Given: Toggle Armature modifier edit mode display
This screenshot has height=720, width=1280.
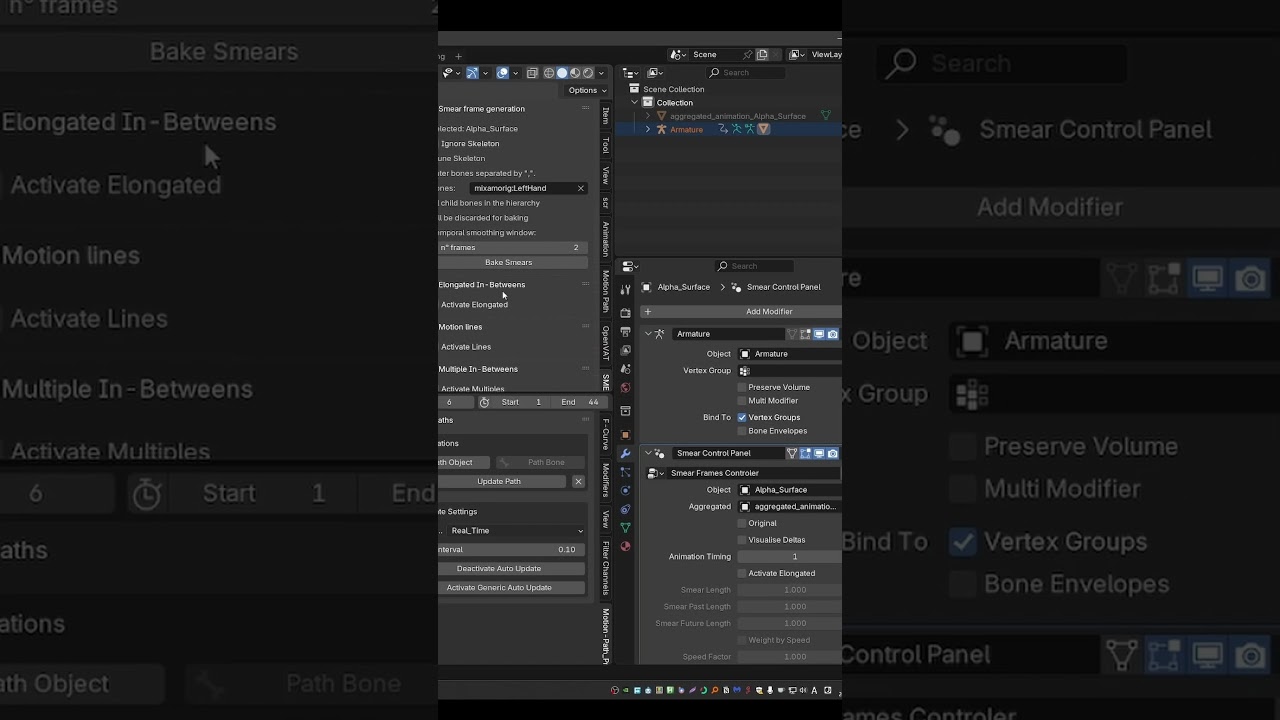Looking at the screenshot, I should coord(805,334).
